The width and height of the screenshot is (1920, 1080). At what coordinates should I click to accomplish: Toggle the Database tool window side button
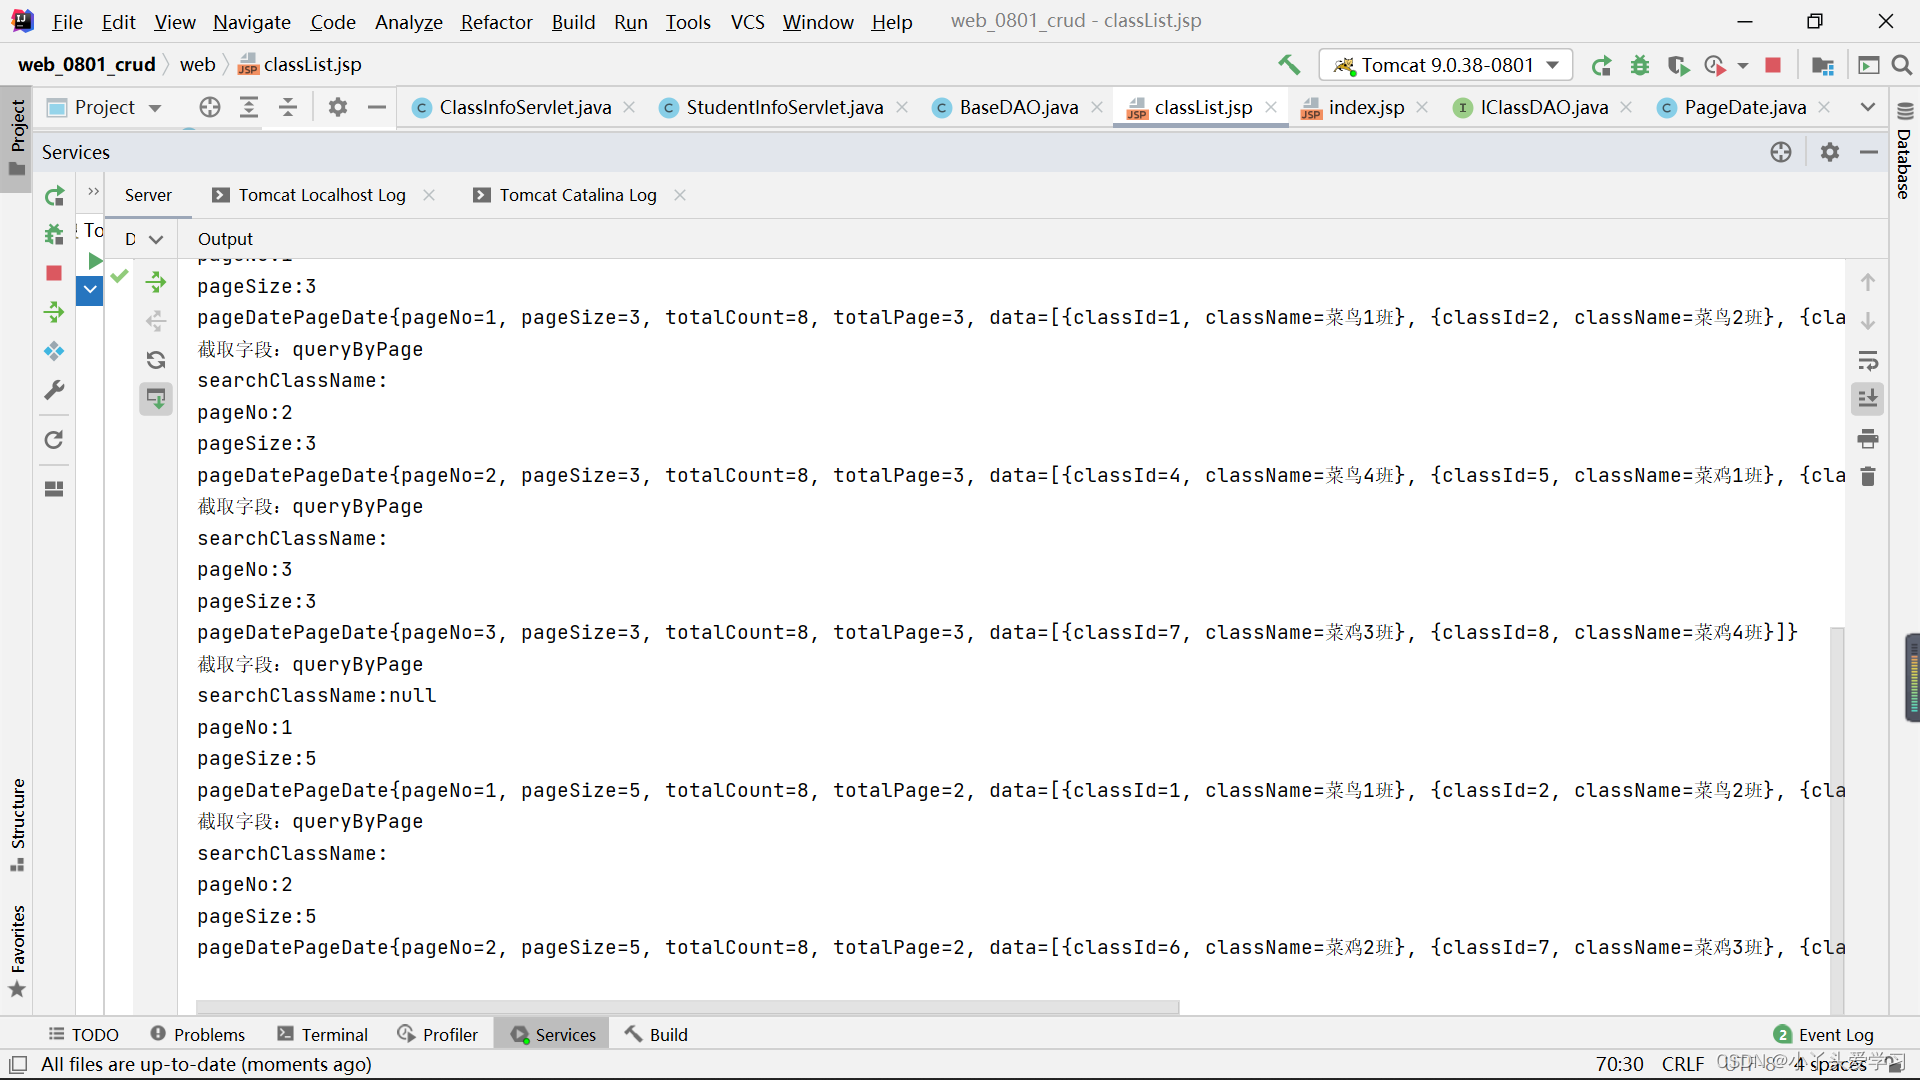coord(1904,152)
